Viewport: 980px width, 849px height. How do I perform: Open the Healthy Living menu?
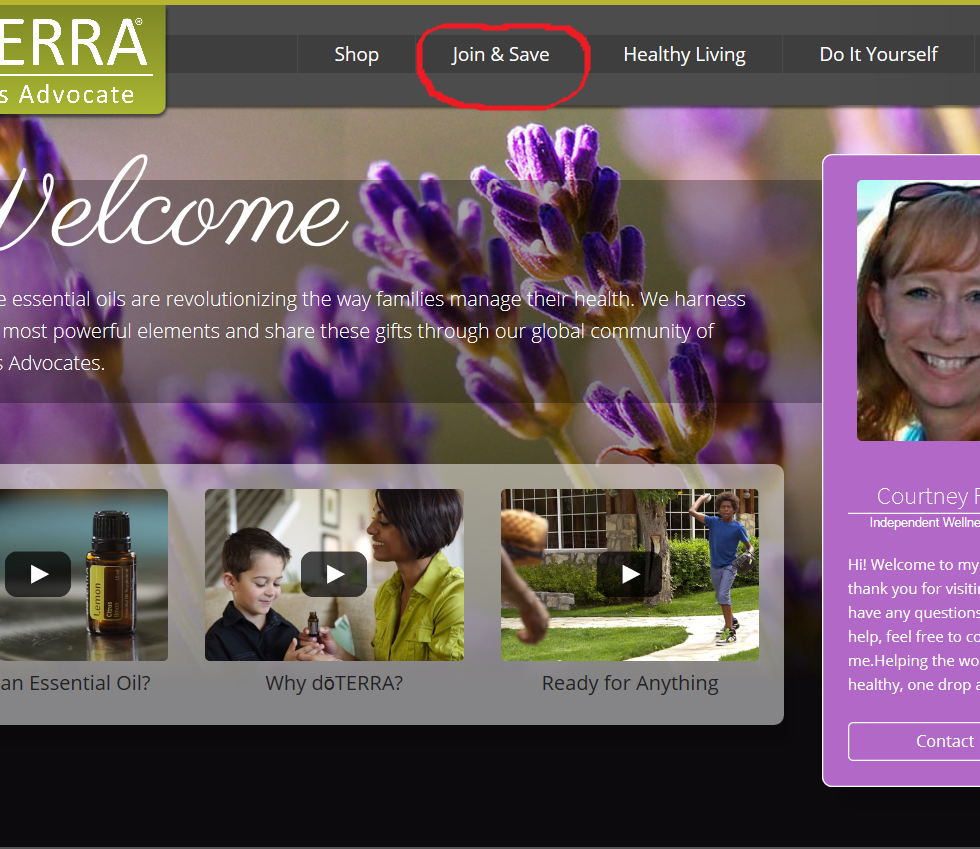(x=684, y=54)
